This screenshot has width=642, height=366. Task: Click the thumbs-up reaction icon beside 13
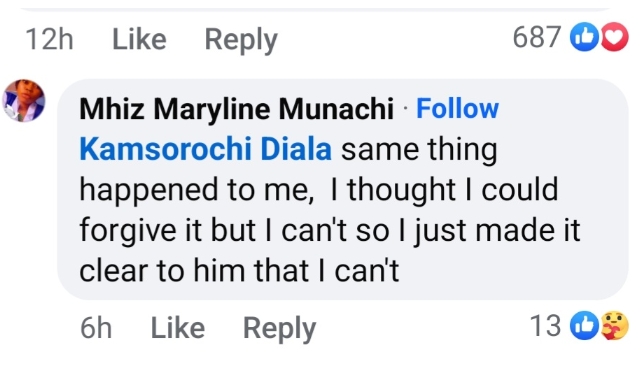(x=584, y=325)
